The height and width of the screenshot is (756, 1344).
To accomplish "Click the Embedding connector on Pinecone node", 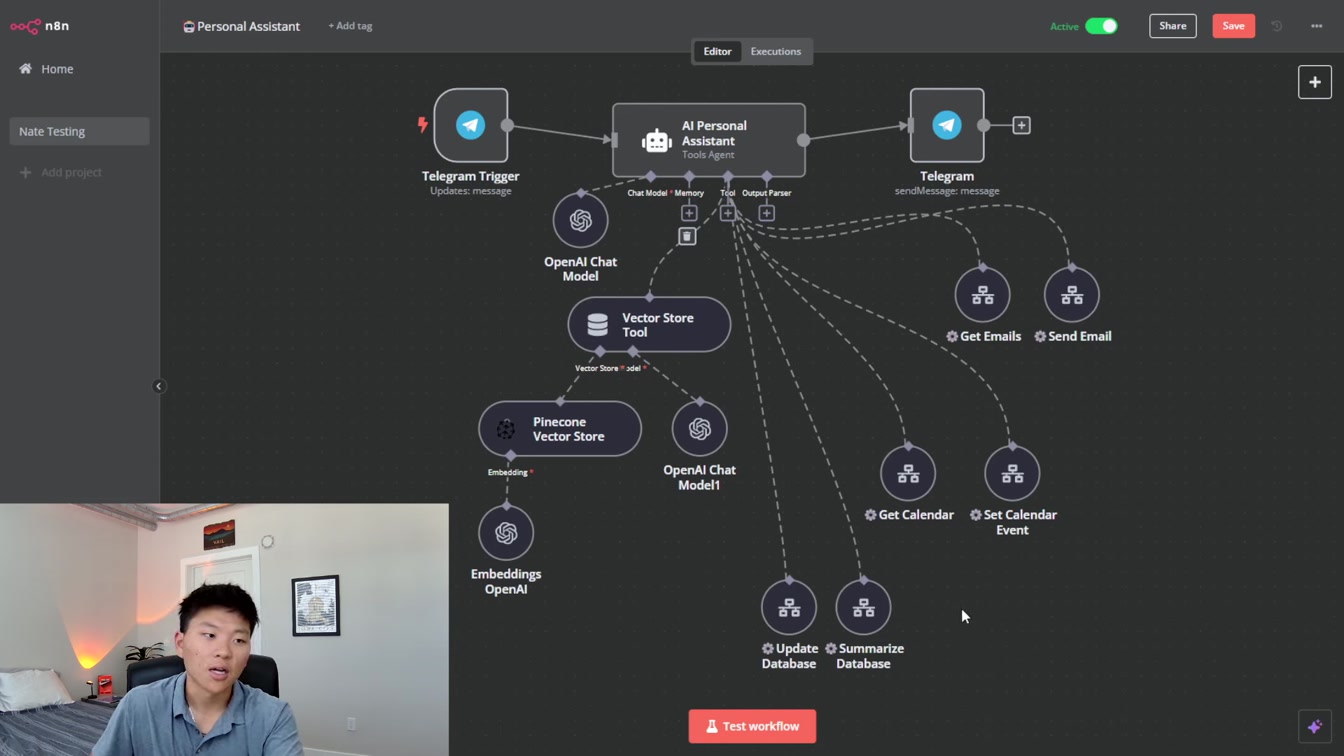I will tap(511, 456).
